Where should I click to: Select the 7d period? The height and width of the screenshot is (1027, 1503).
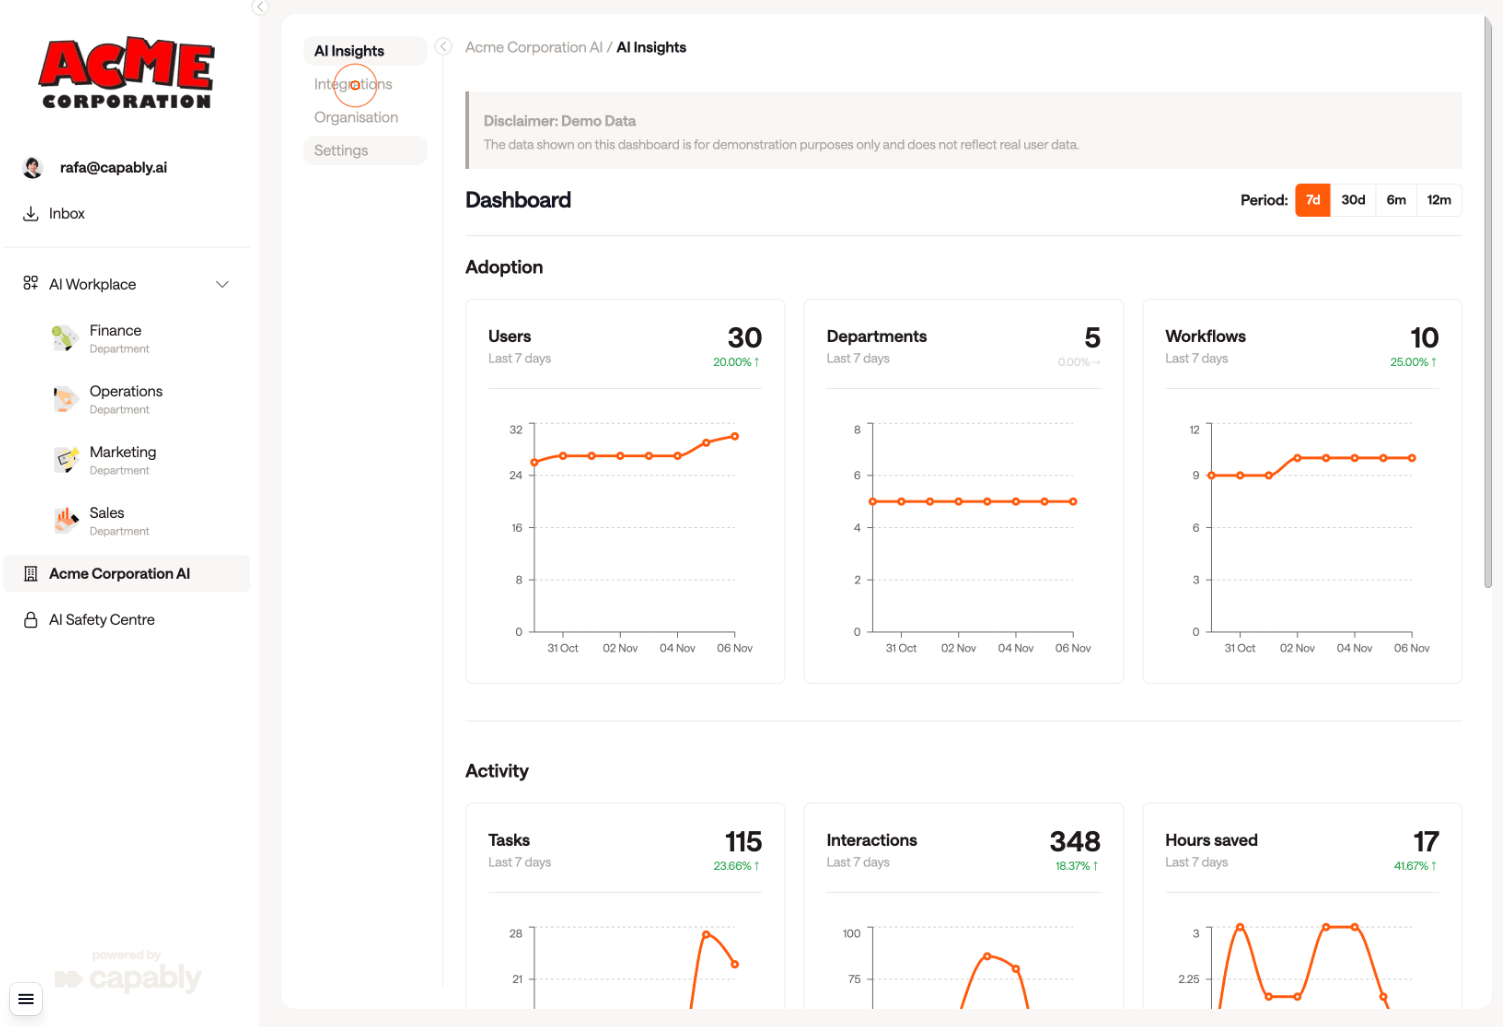[x=1313, y=200]
